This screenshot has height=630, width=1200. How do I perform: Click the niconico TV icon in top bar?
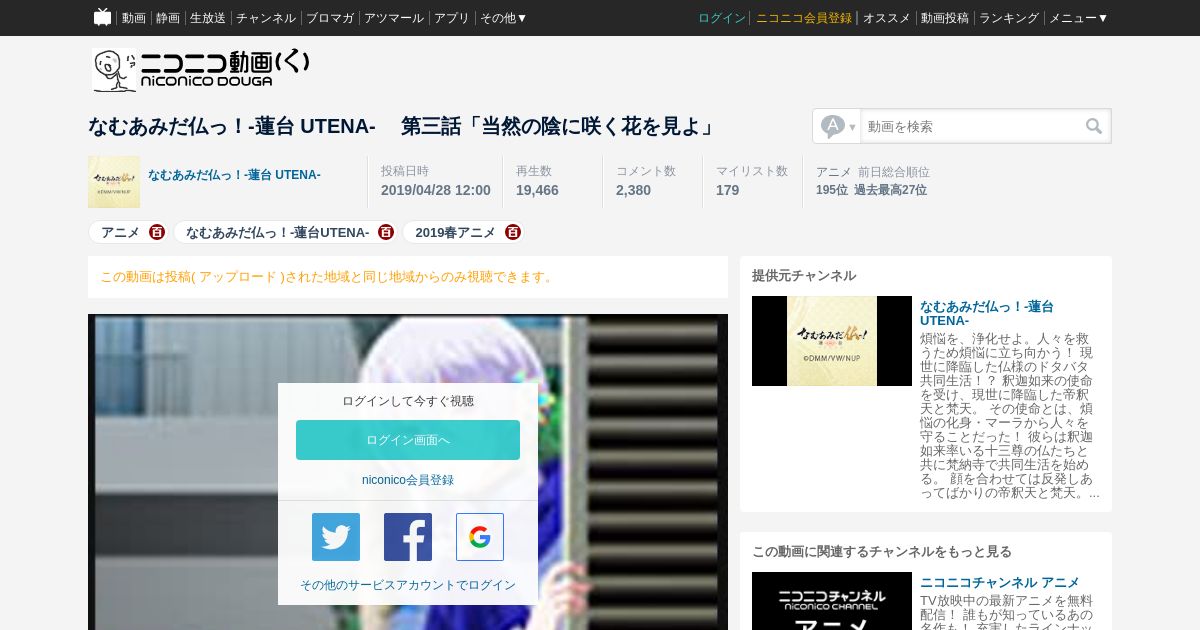[102, 17]
